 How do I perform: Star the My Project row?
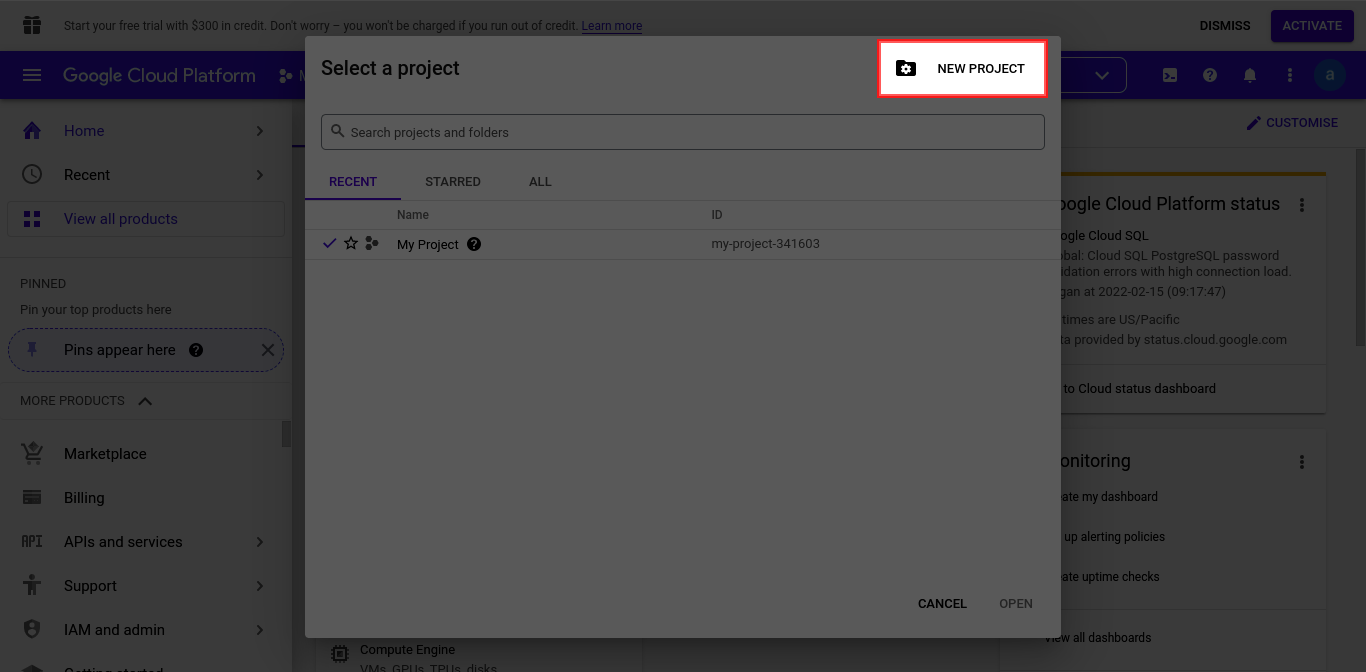351,244
